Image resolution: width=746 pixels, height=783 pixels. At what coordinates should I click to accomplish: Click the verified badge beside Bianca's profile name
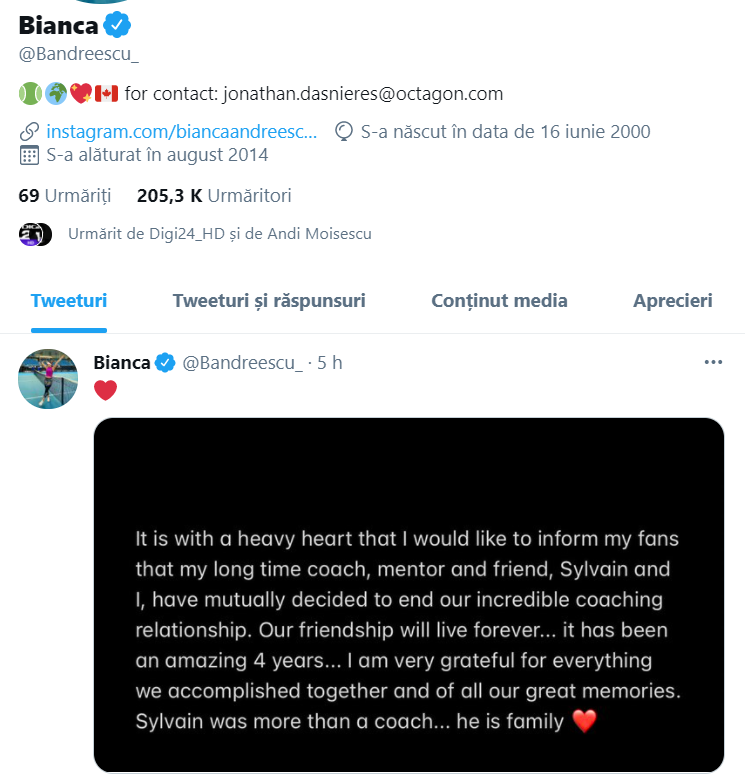click(x=117, y=25)
